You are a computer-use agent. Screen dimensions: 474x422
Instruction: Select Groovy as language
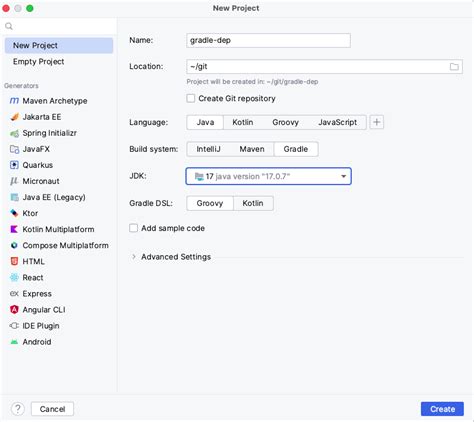[285, 122]
